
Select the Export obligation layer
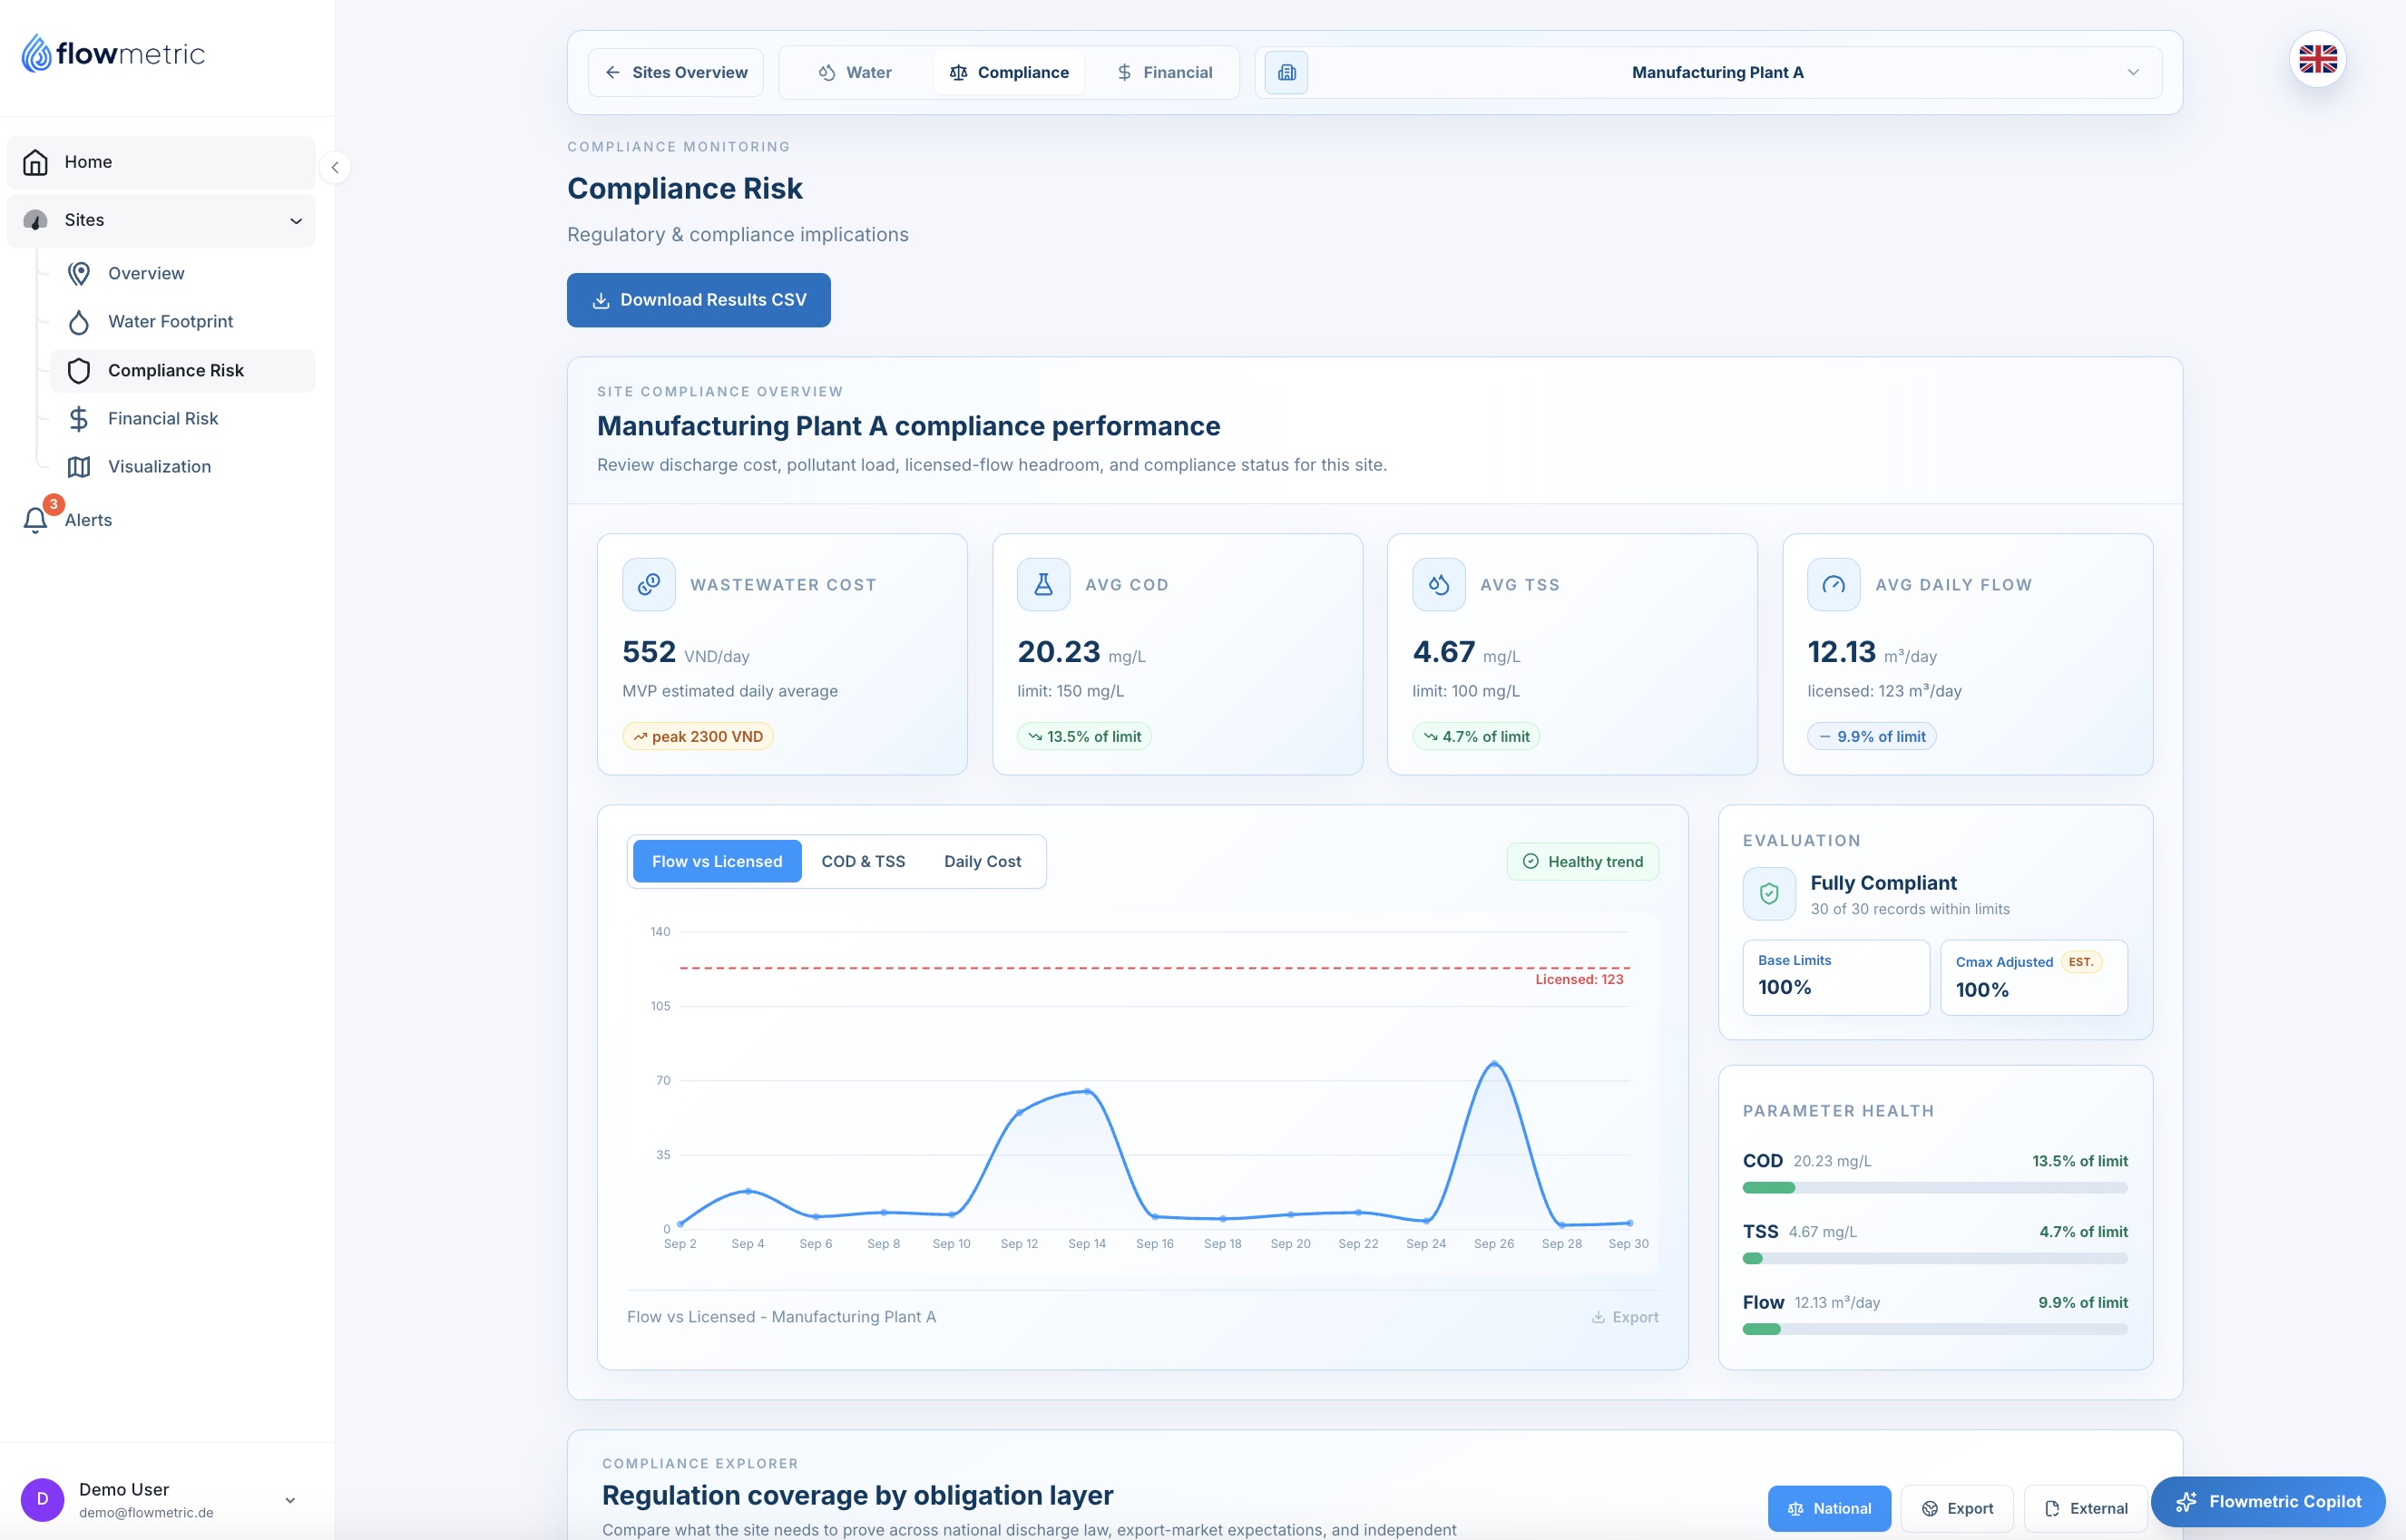[x=1956, y=1508]
